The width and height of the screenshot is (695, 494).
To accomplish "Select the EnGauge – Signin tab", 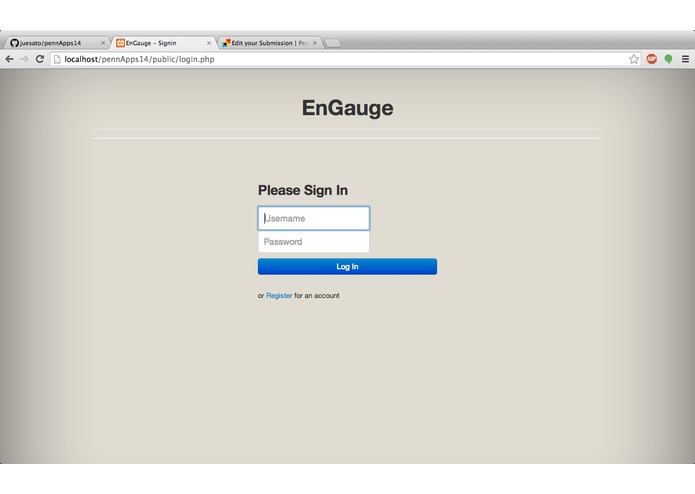I will [162, 43].
